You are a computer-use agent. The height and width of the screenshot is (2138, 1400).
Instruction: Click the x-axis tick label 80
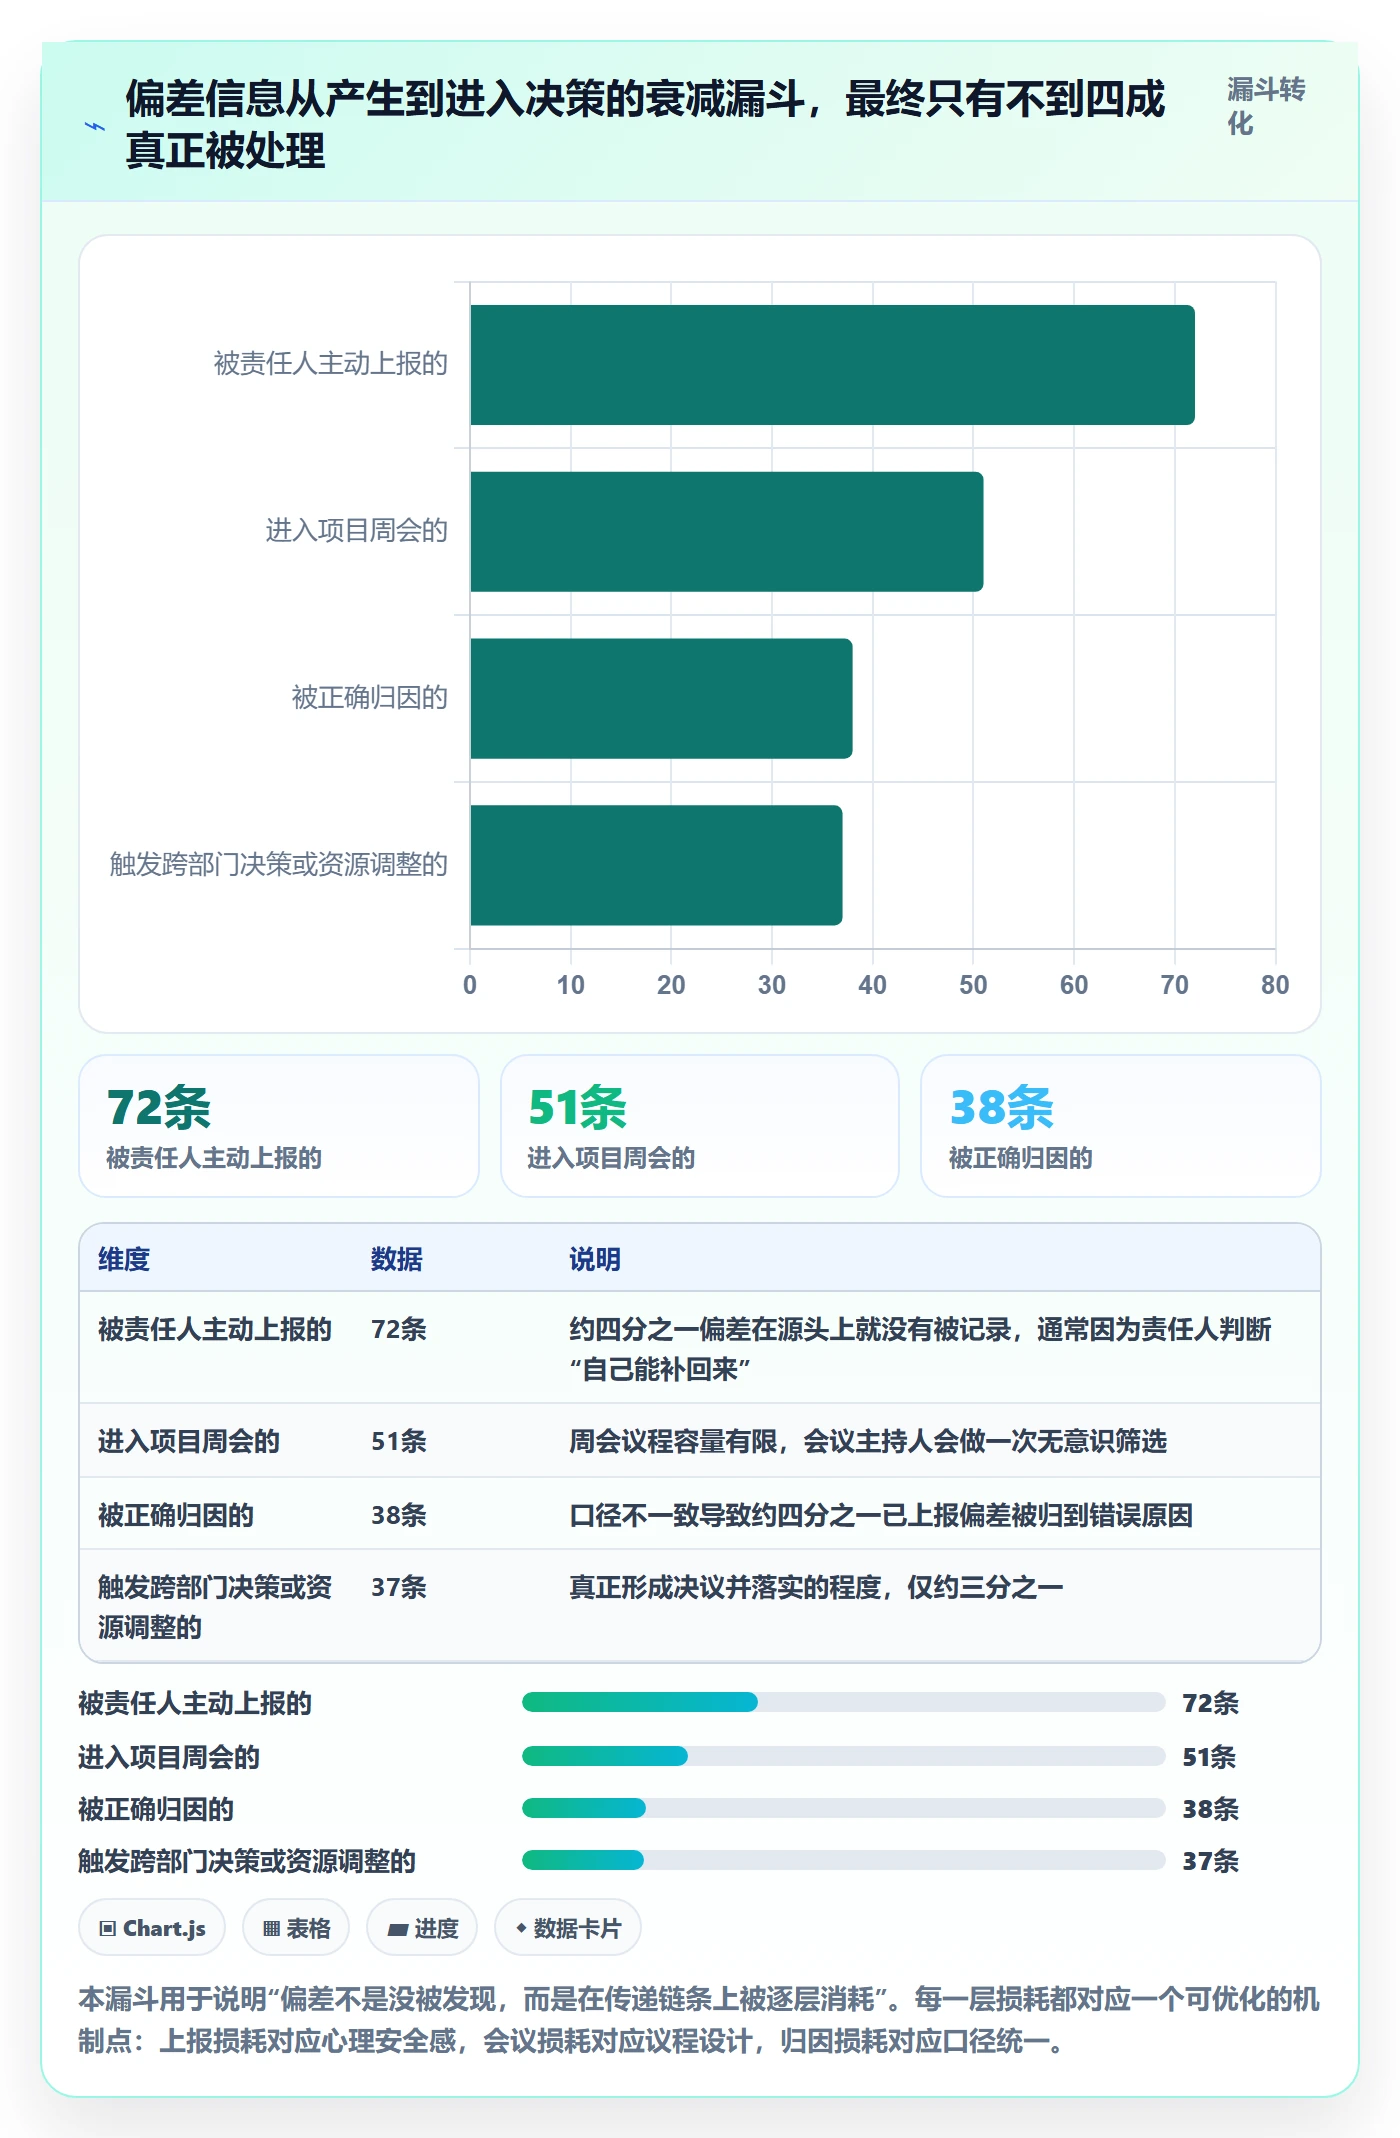click(x=1275, y=985)
